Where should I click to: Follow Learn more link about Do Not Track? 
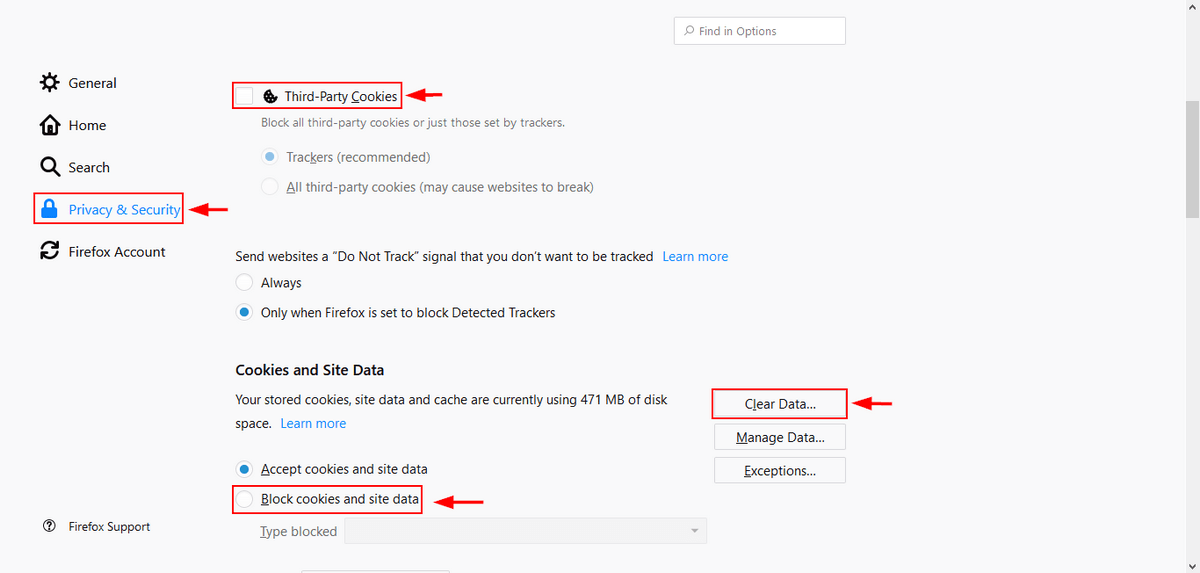695,257
